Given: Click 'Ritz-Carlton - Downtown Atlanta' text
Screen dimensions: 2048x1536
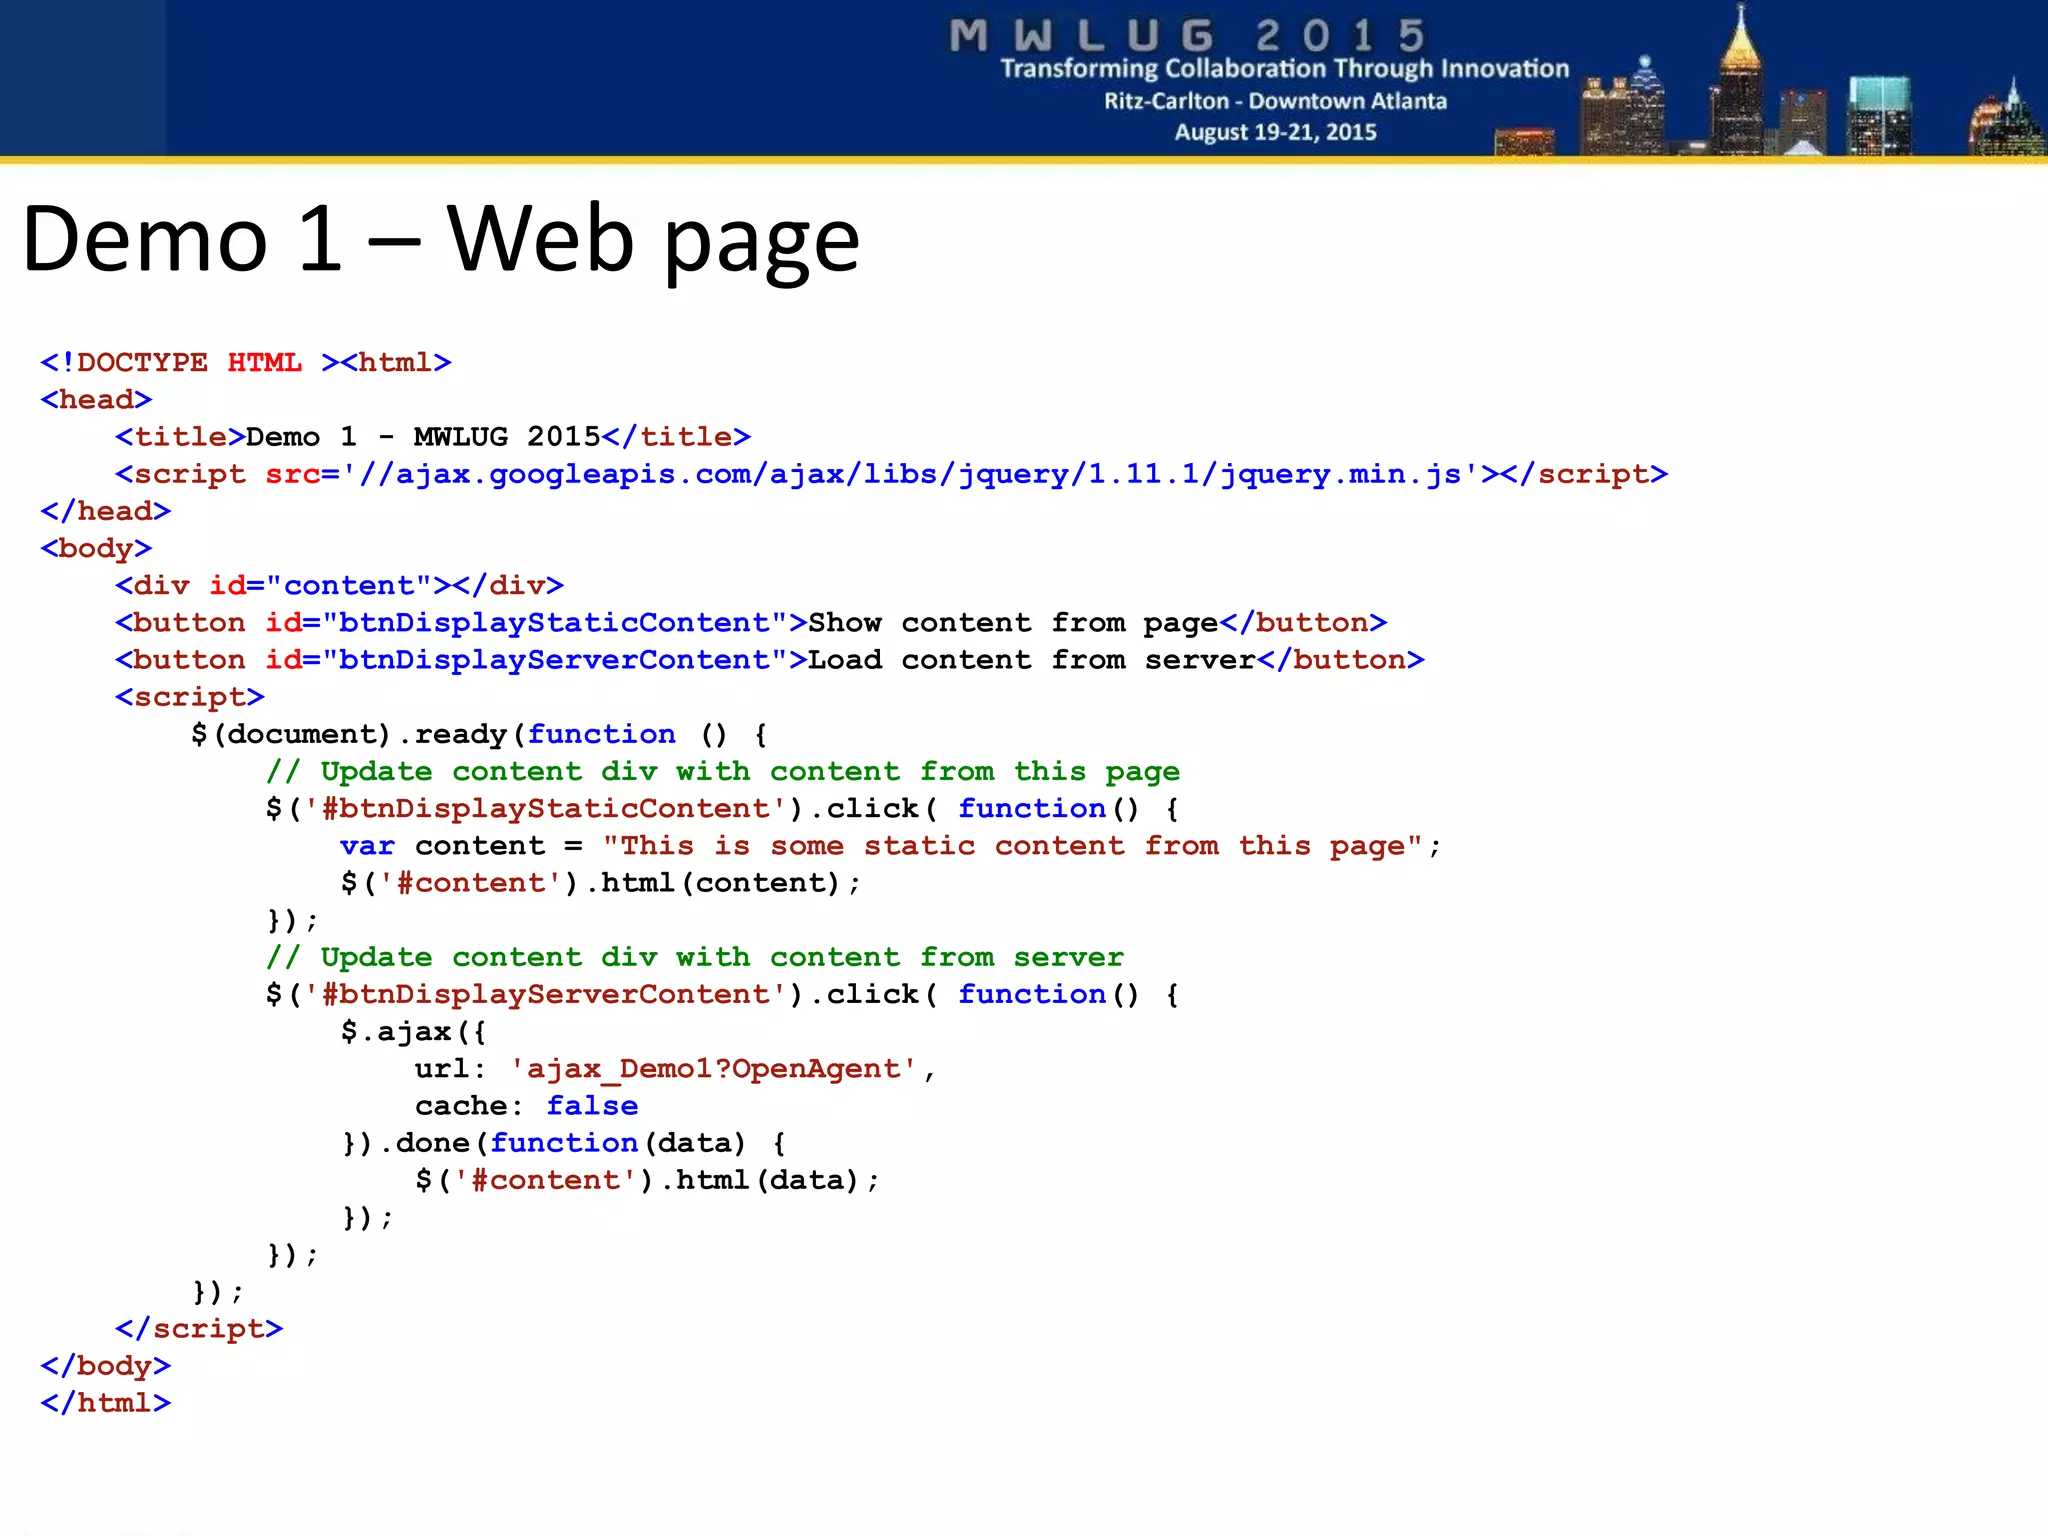Looking at the screenshot, I should [1275, 101].
